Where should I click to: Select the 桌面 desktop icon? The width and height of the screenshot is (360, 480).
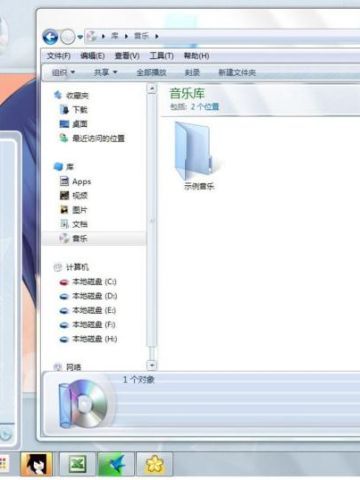[64, 124]
